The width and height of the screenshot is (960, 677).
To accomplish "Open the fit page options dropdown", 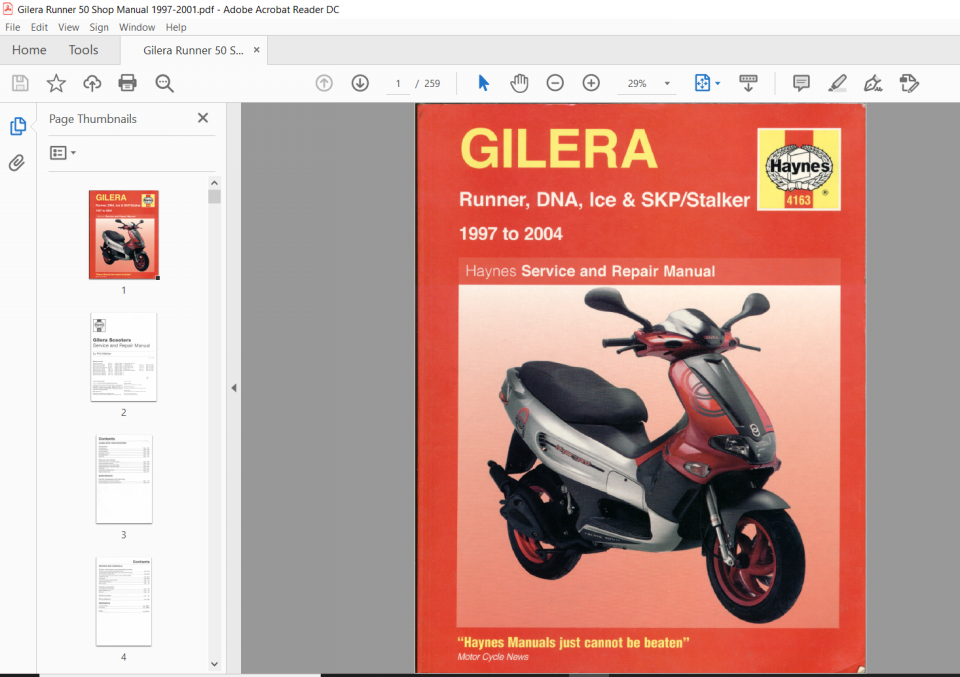I will (x=717, y=84).
